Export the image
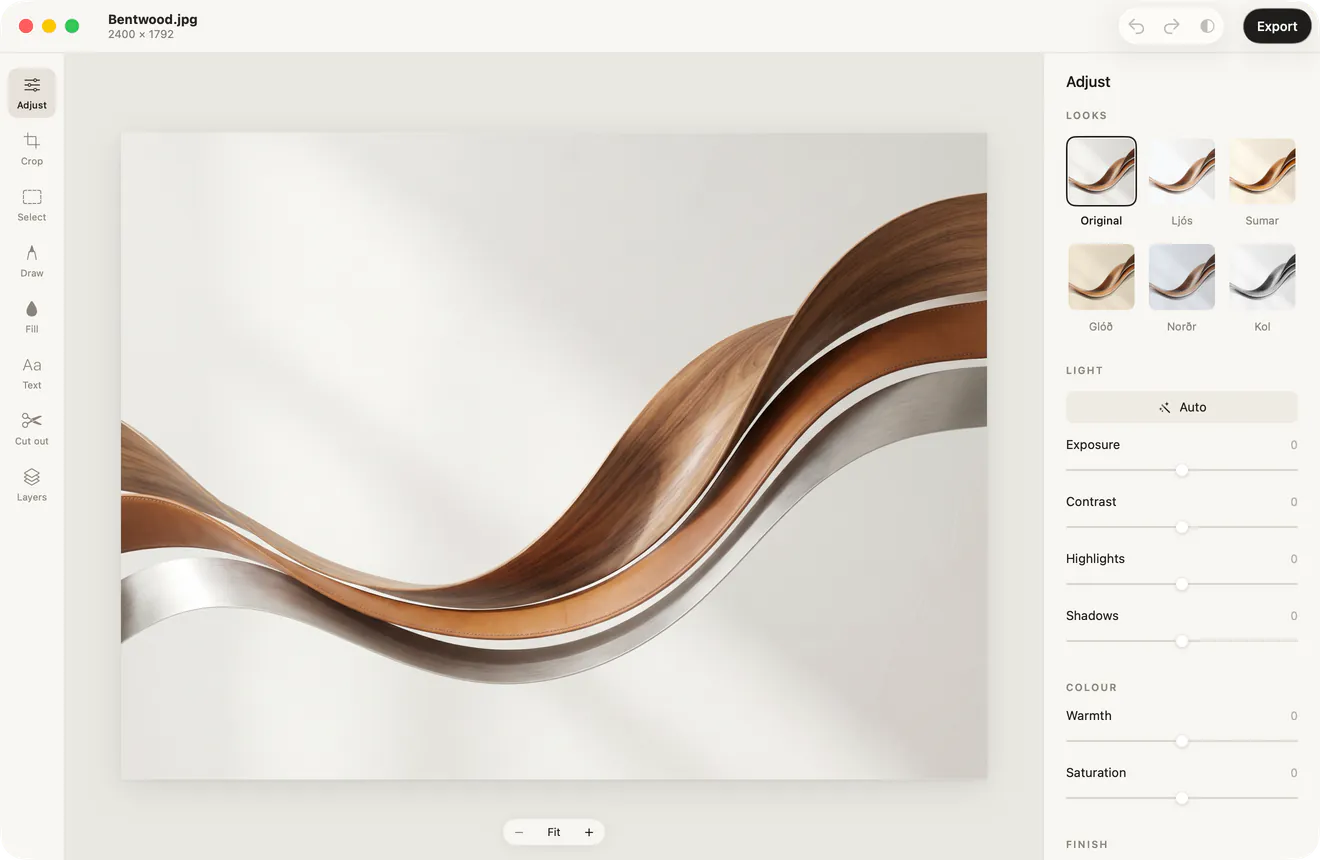This screenshot has width=1320, height=860. pos(1277,27)
